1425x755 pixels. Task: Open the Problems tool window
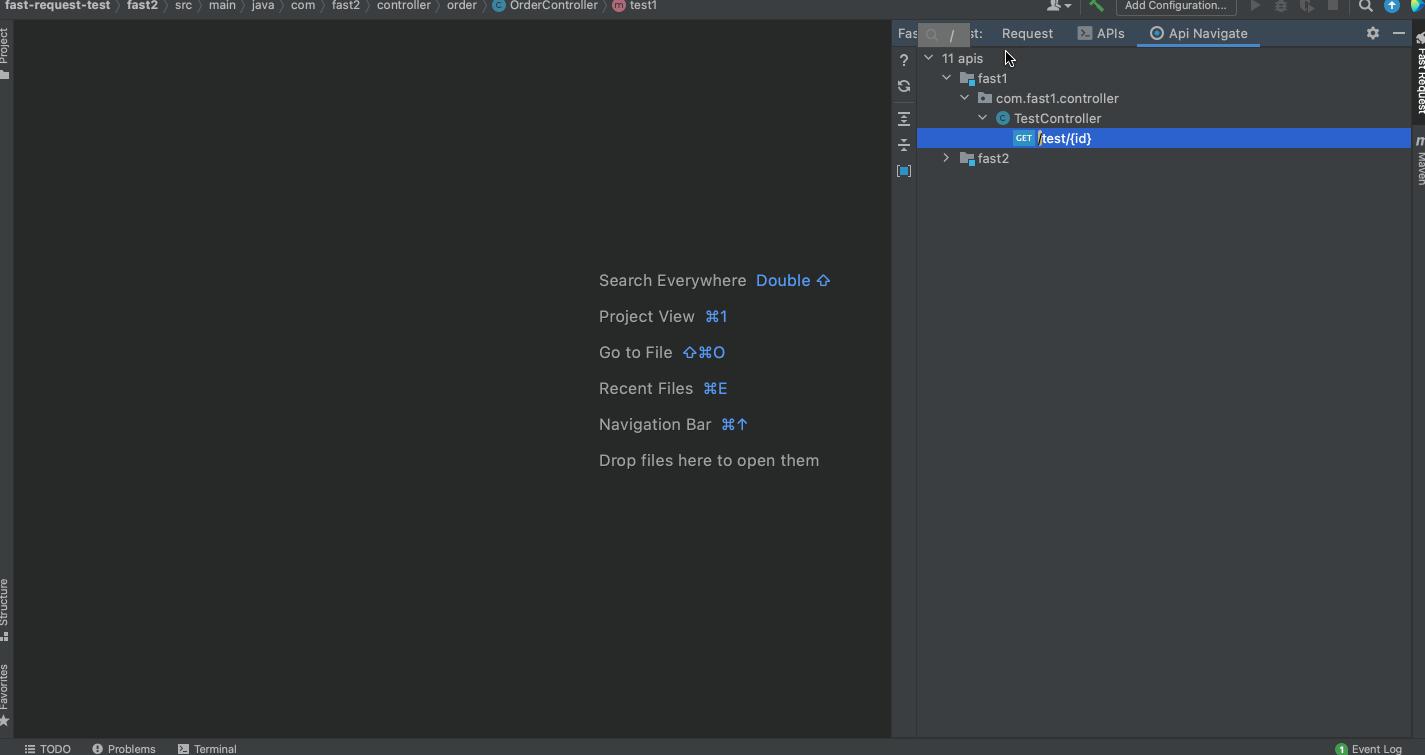tap(124, 748)
